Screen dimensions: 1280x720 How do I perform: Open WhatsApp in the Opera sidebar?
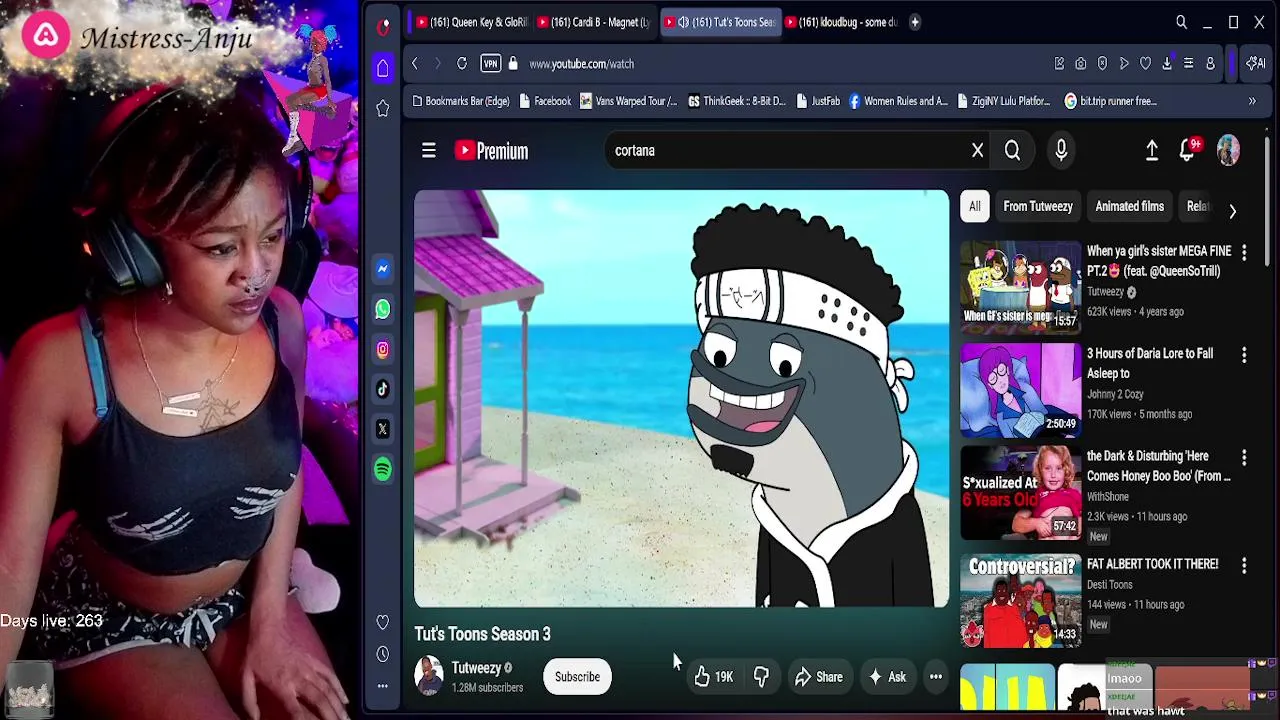click(x=383, y=309)
